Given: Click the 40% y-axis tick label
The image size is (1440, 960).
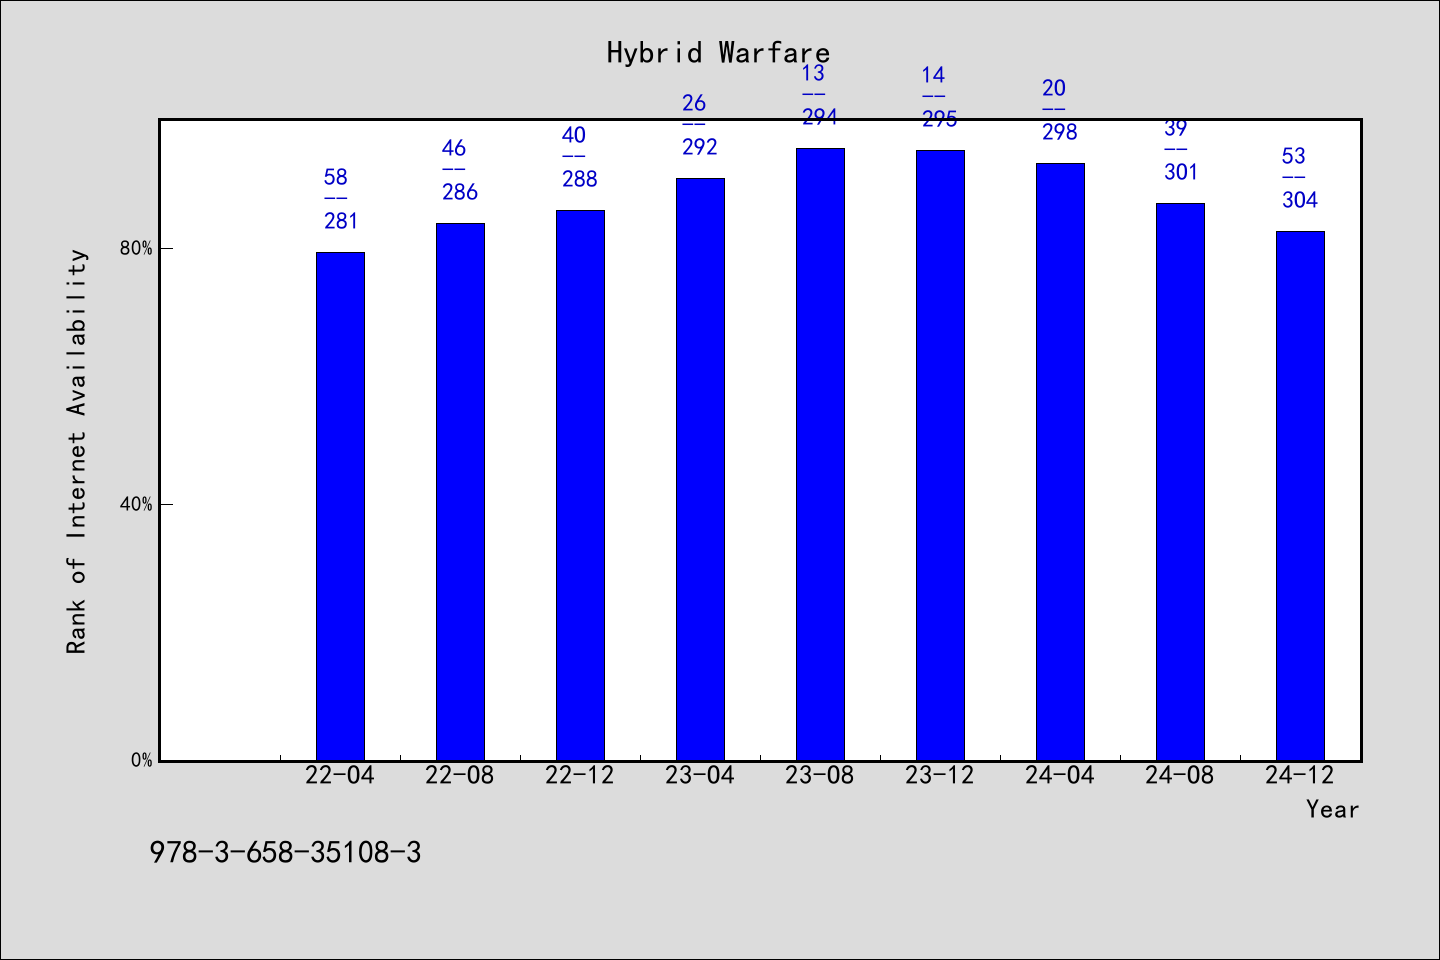Looking at the screenshot, I should [x=136, y=504].
